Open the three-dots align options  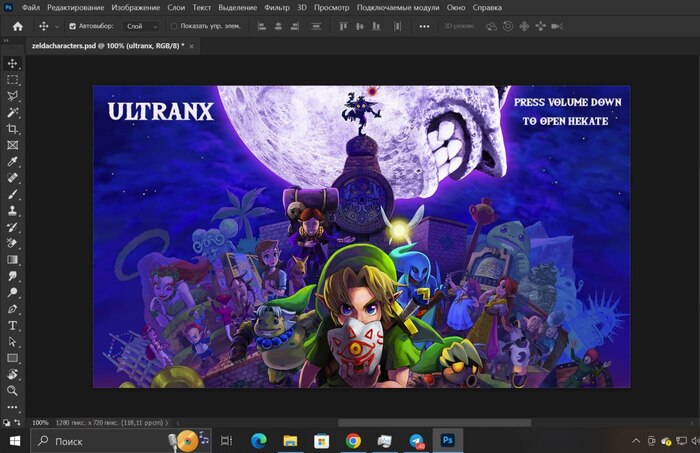point(424,26)
